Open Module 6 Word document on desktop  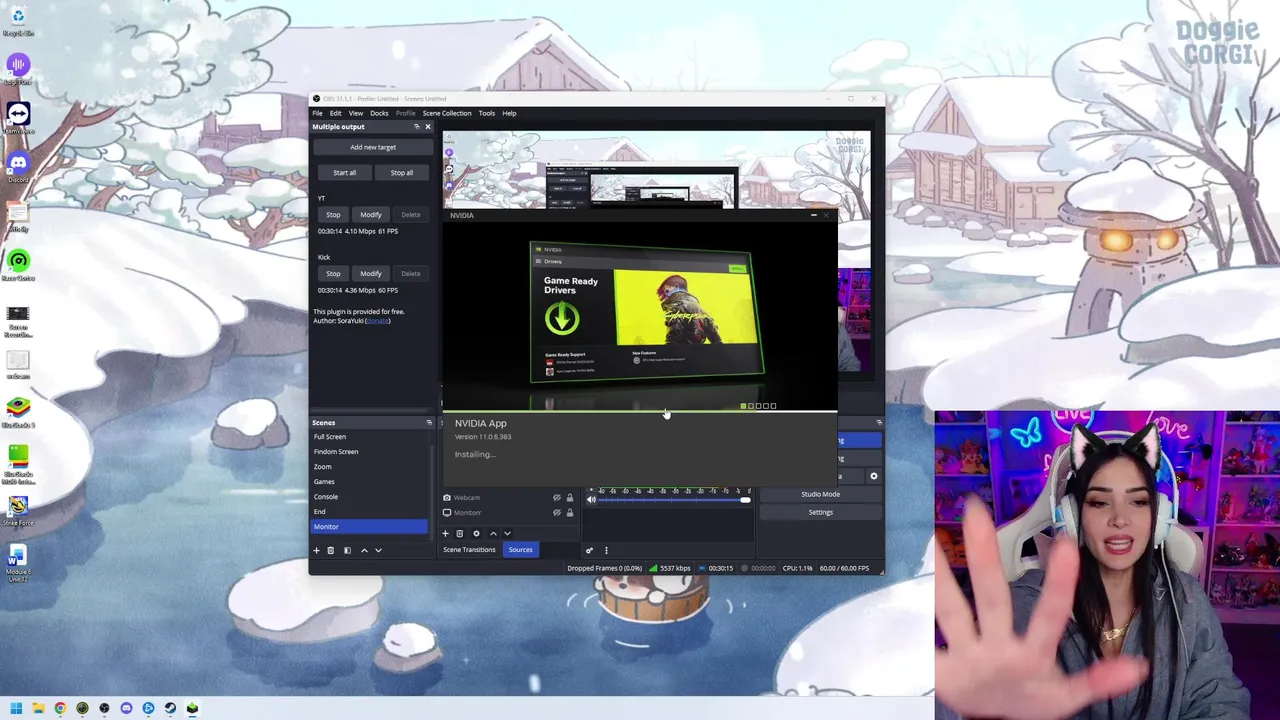pos(18,562)
